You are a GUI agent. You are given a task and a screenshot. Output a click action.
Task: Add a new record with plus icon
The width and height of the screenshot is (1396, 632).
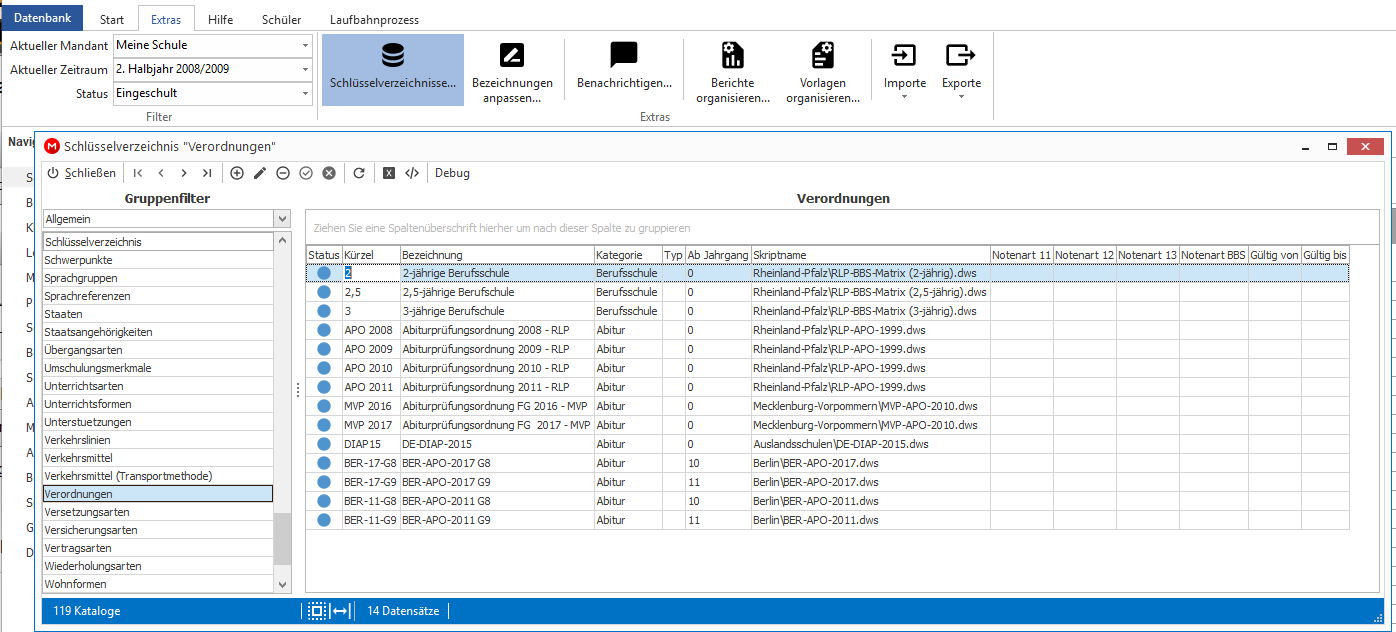(x=237, y=173)
